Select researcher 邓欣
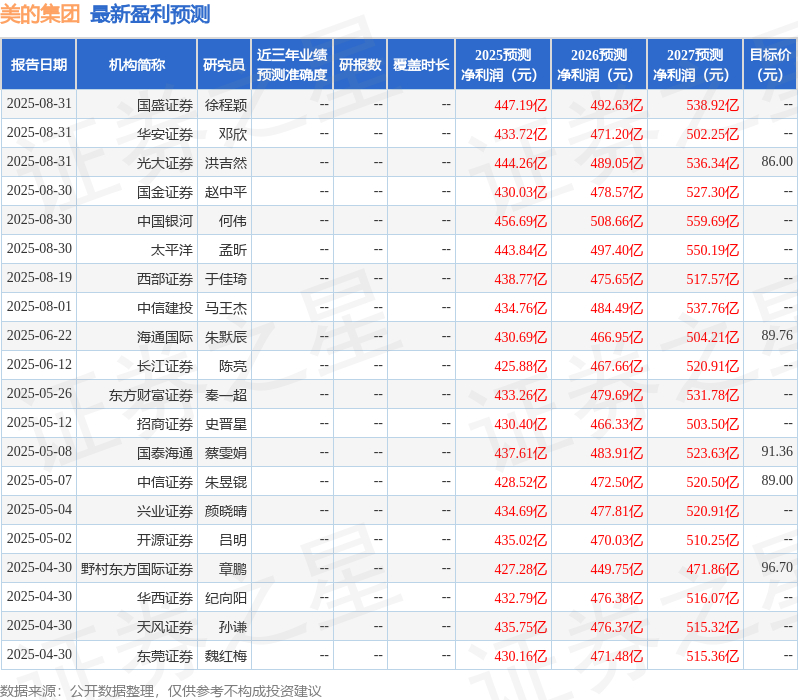 pos(233,134)
